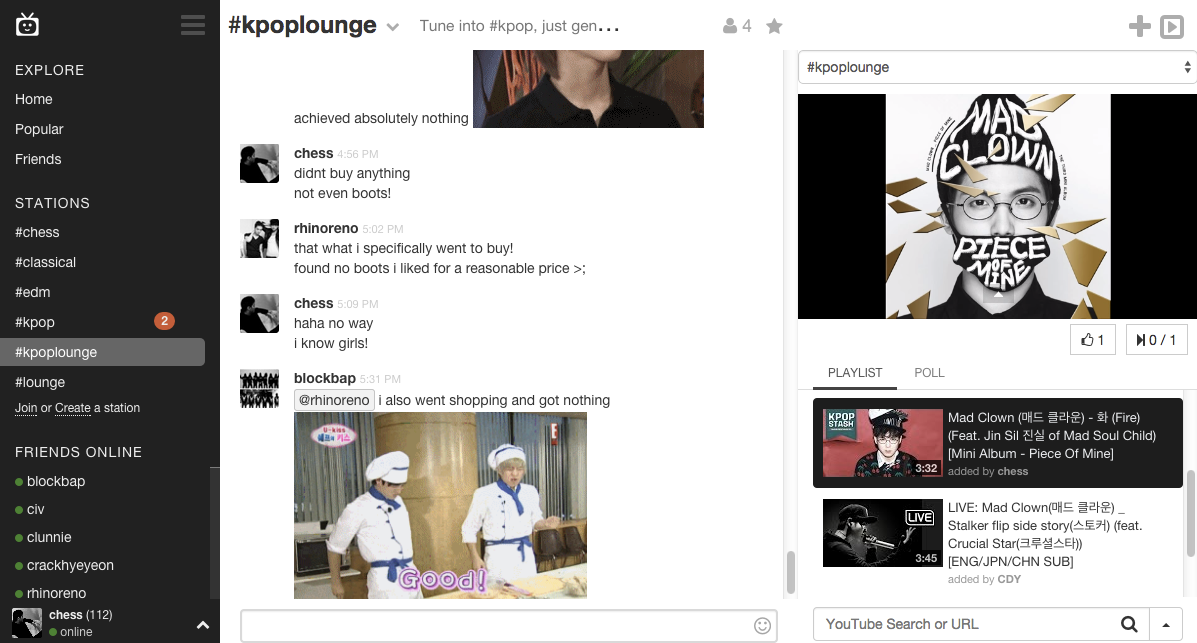Screen dimensions: 1197x643
Task: Open friend rhinoreno in friends list
Action: pyautogui.click(x=56, y=593)
